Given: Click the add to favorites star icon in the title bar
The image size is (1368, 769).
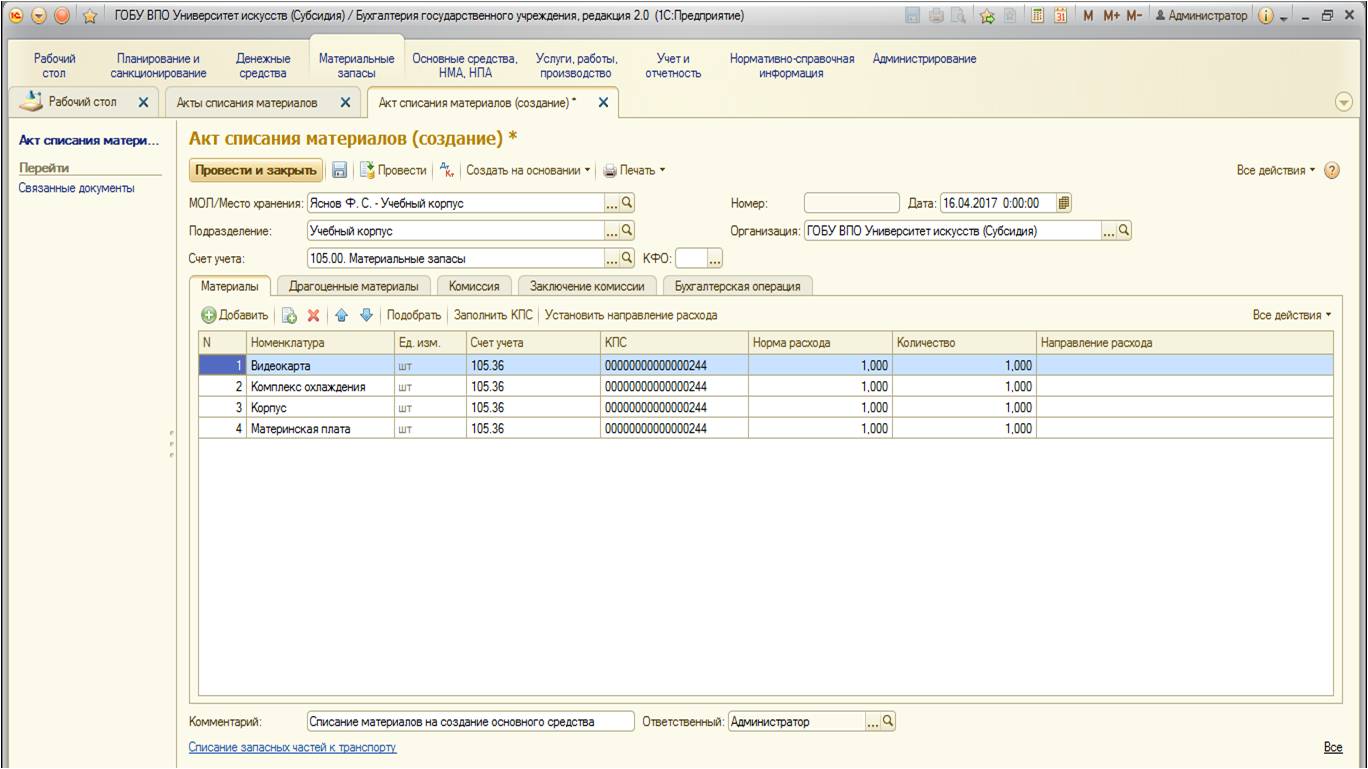Looking at the screenshot, I should [x=987, y=16].
